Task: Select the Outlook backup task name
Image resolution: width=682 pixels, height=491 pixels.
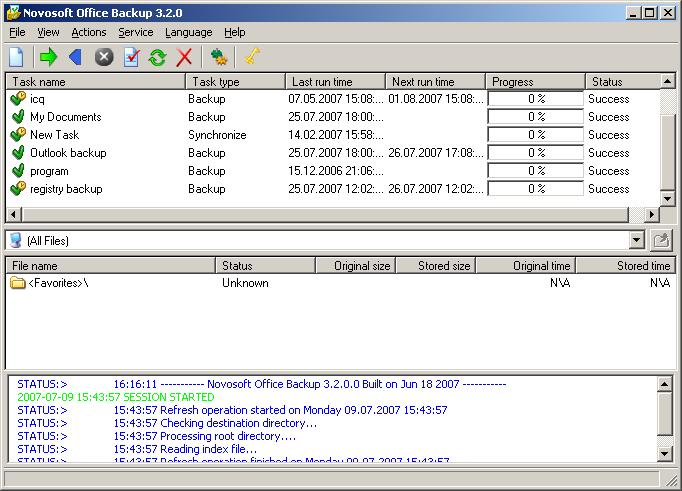Action: point(68,153)
